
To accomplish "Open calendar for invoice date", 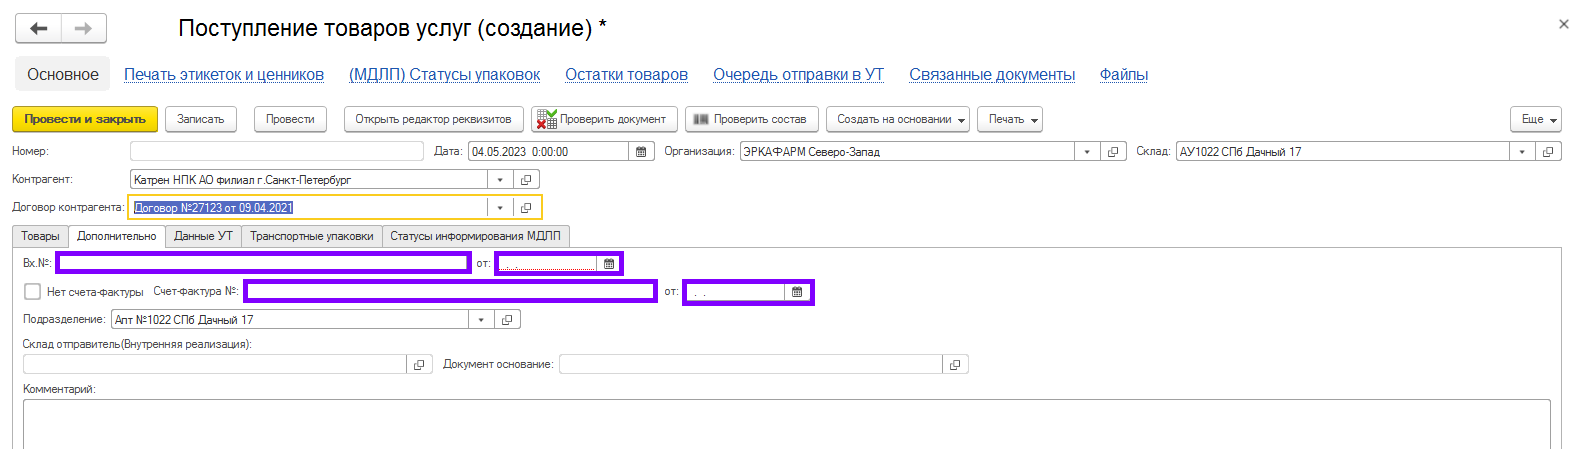I will tap(797, 292).
